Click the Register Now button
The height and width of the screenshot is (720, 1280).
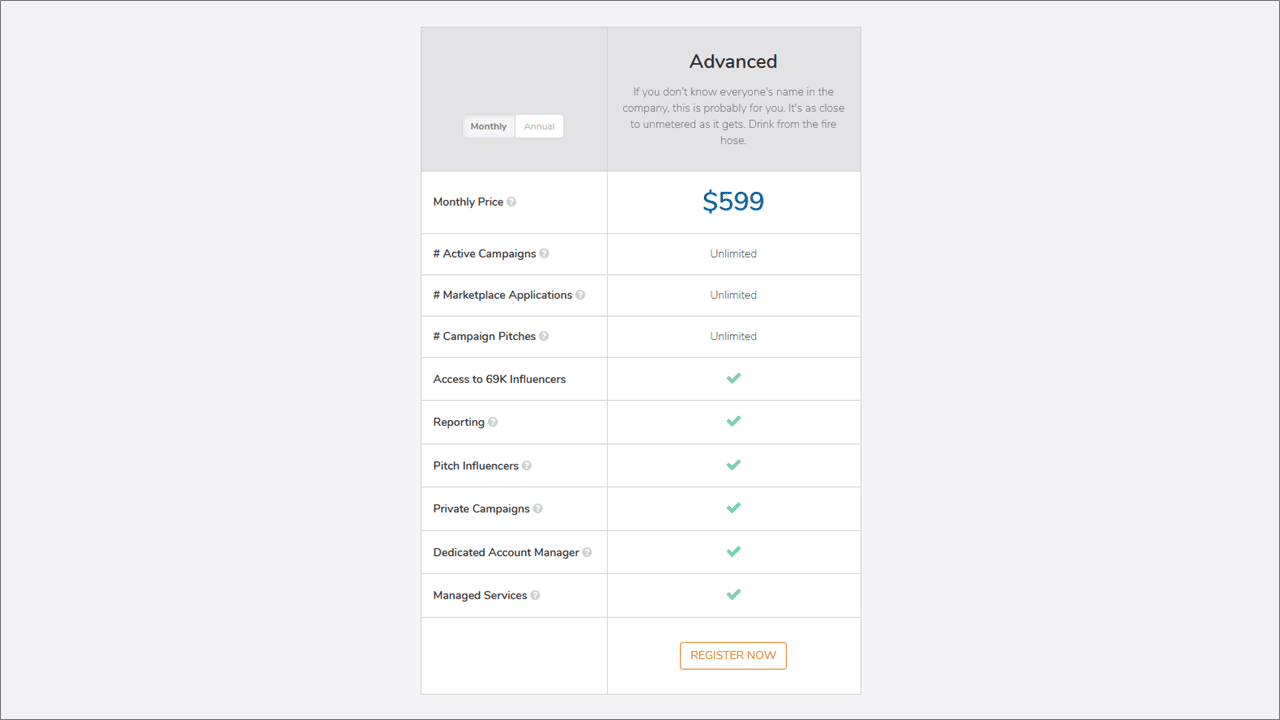[733, 655]
